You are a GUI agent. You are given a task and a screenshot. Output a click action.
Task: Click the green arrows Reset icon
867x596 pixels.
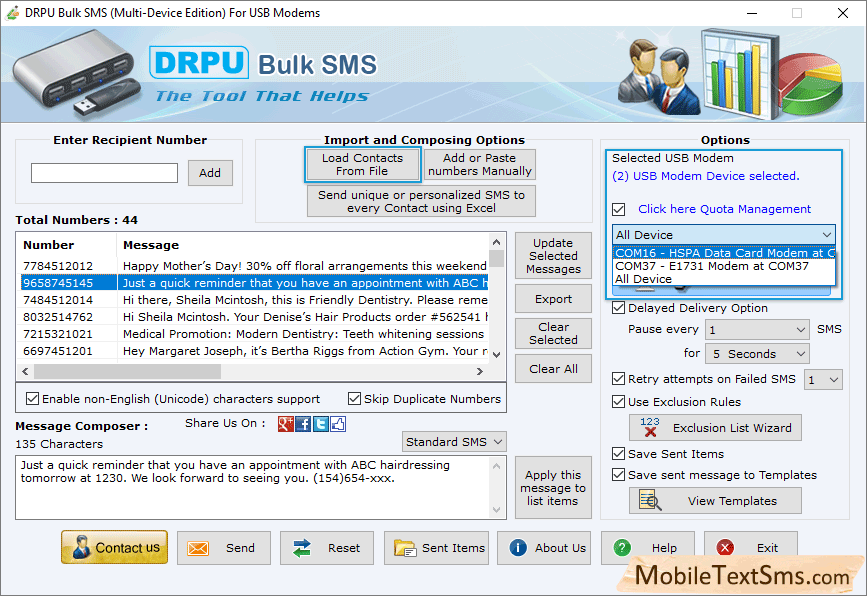[x=302, y=548]
